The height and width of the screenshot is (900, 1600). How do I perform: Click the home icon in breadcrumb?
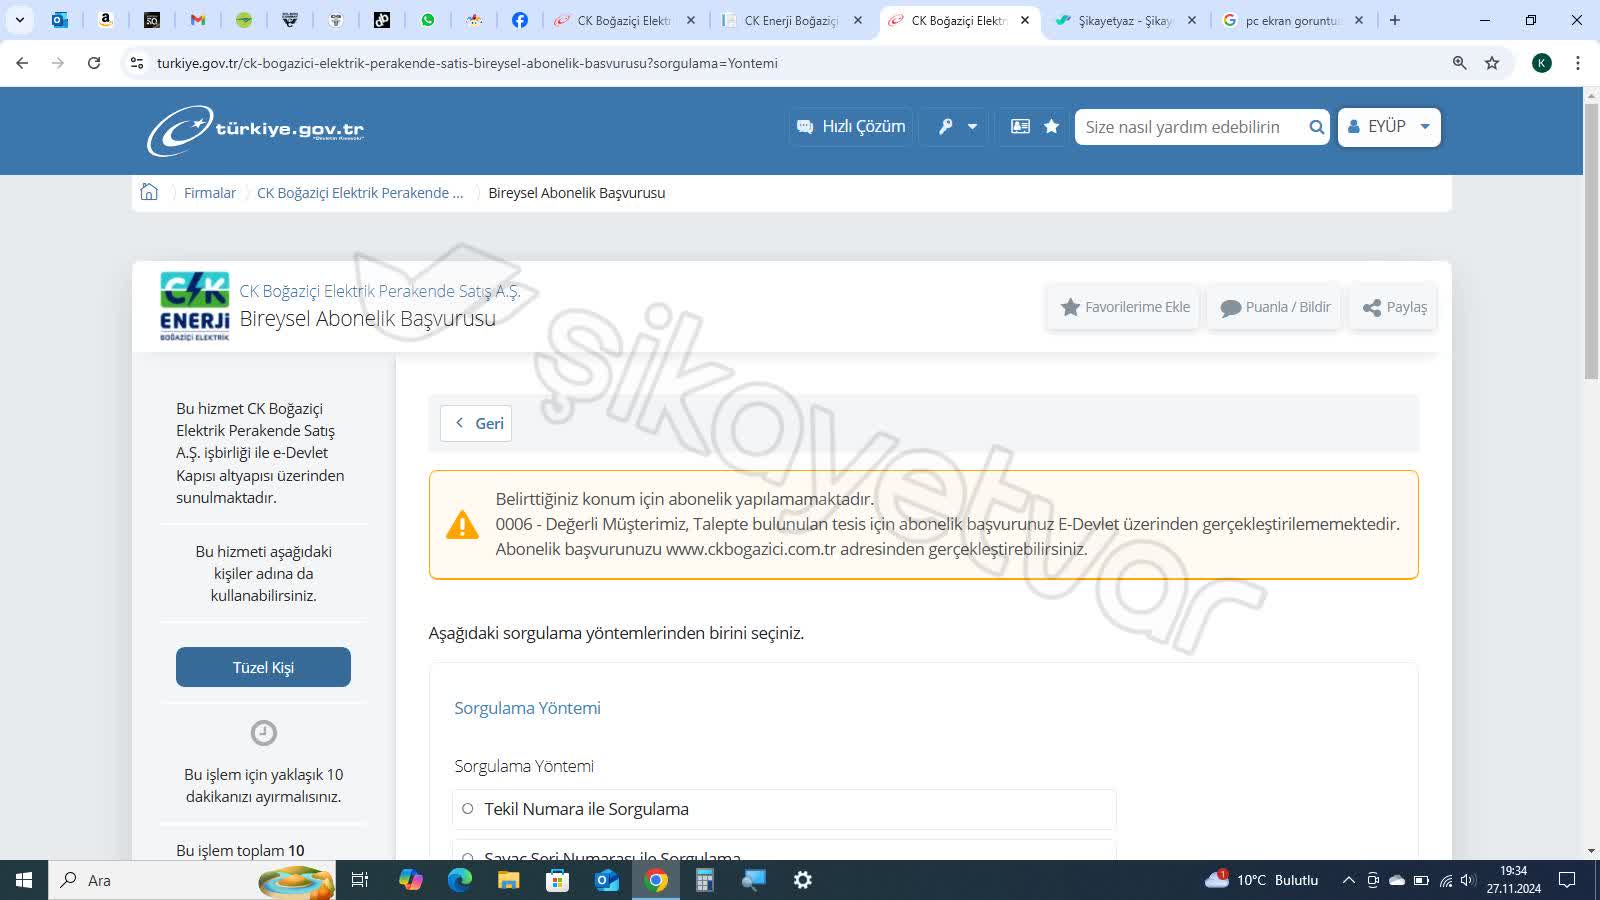point(149,192)
